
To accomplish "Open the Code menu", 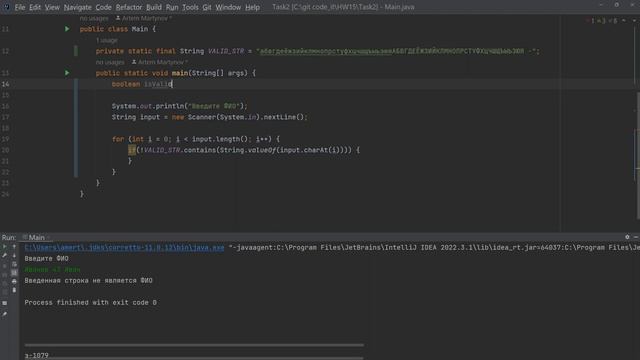I will click(103, 7).
